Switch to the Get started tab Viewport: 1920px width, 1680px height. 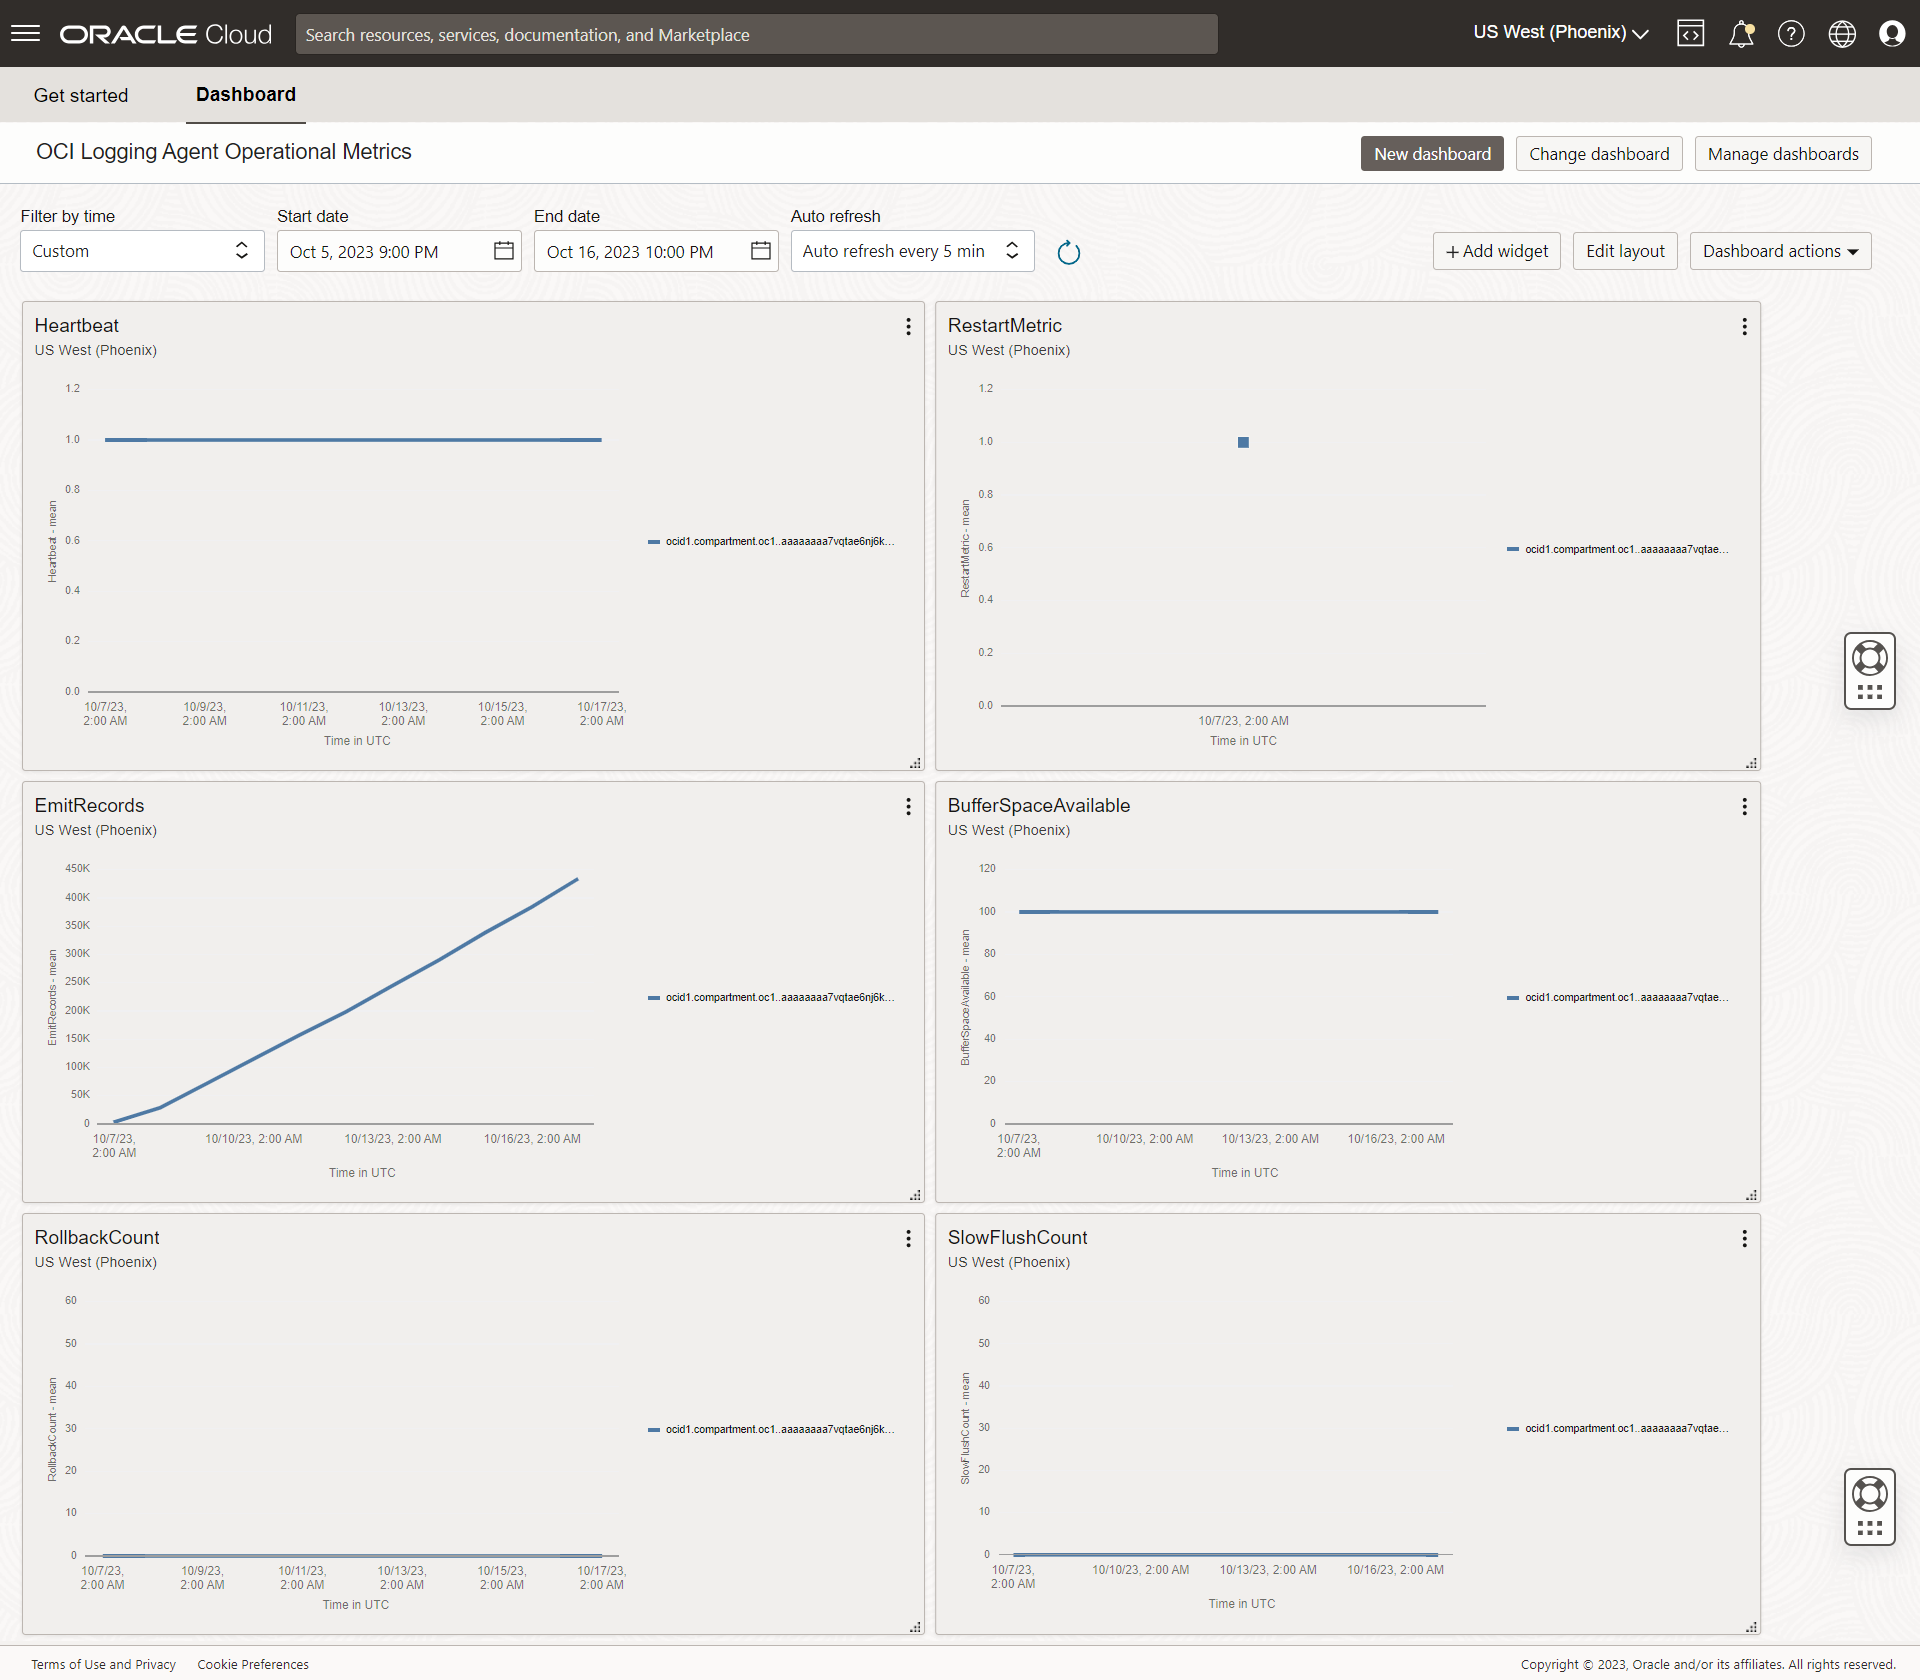pyautogui.click(x=80, y=95)
